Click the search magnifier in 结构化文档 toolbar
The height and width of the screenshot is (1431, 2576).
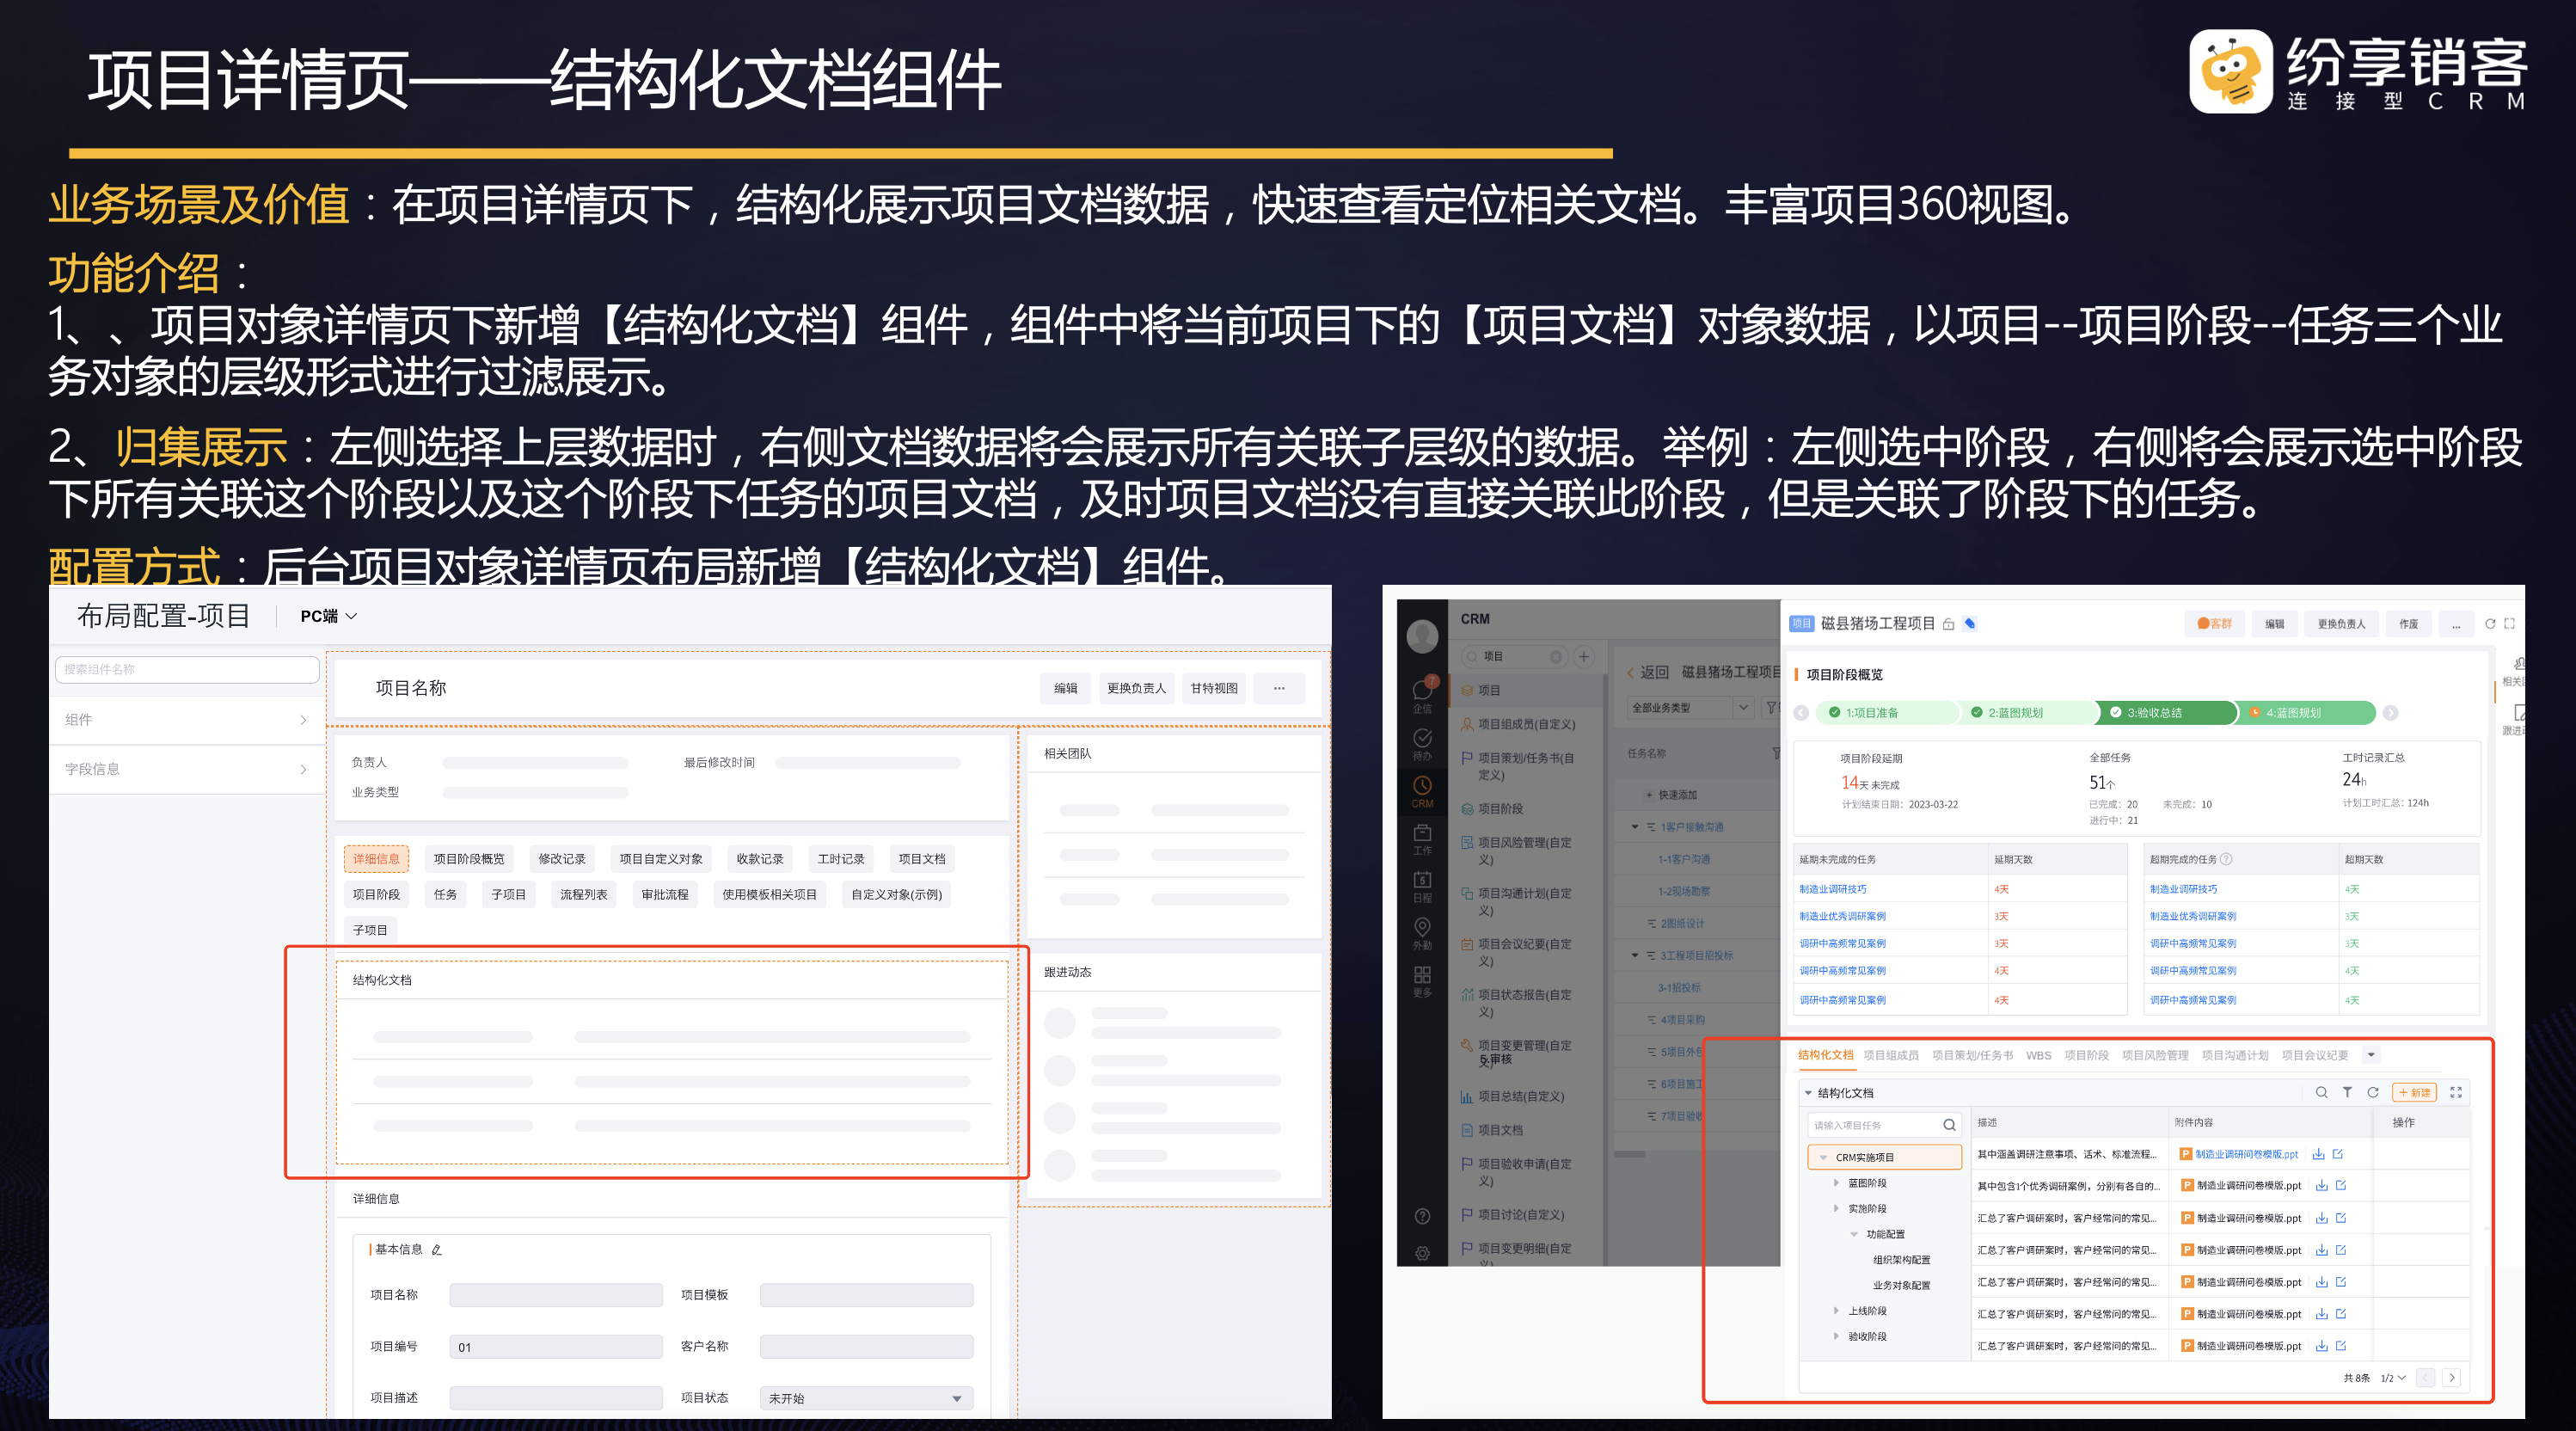click(x=2321, y=1092)
